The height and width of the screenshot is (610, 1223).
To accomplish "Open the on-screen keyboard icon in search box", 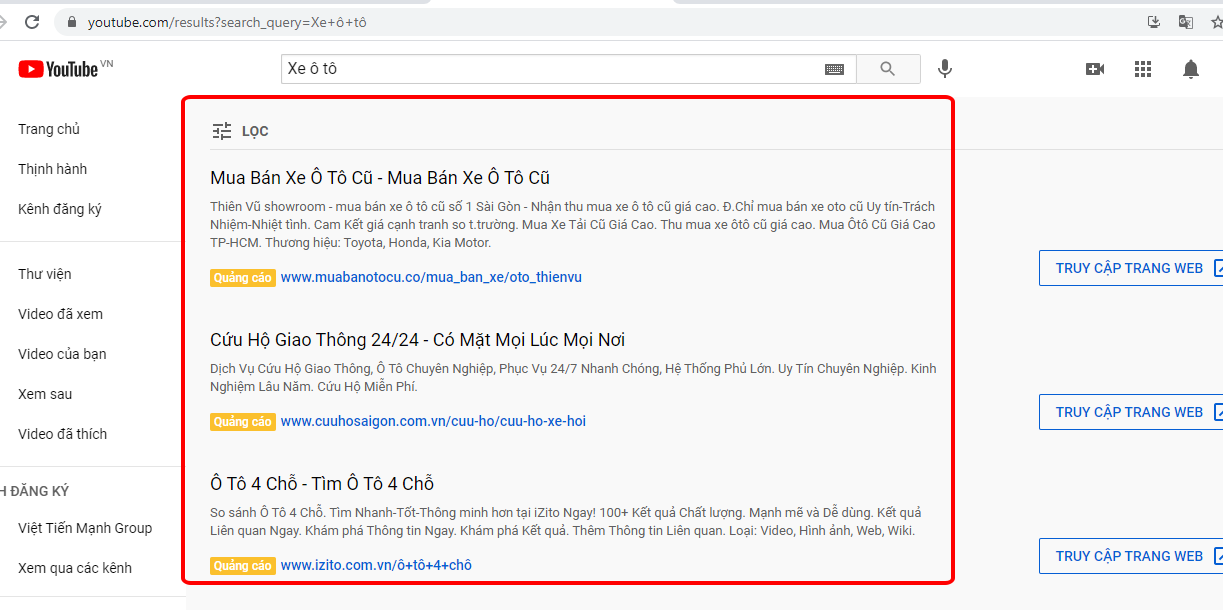I will pyautogui.click(x=834, y=69).
